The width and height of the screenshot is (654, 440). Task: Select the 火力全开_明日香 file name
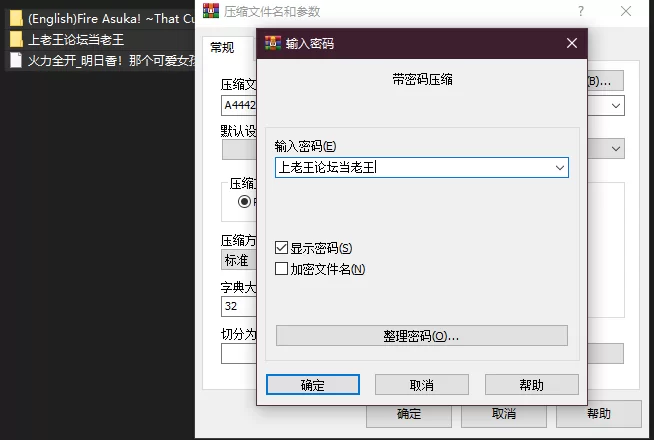coord(111,60)
